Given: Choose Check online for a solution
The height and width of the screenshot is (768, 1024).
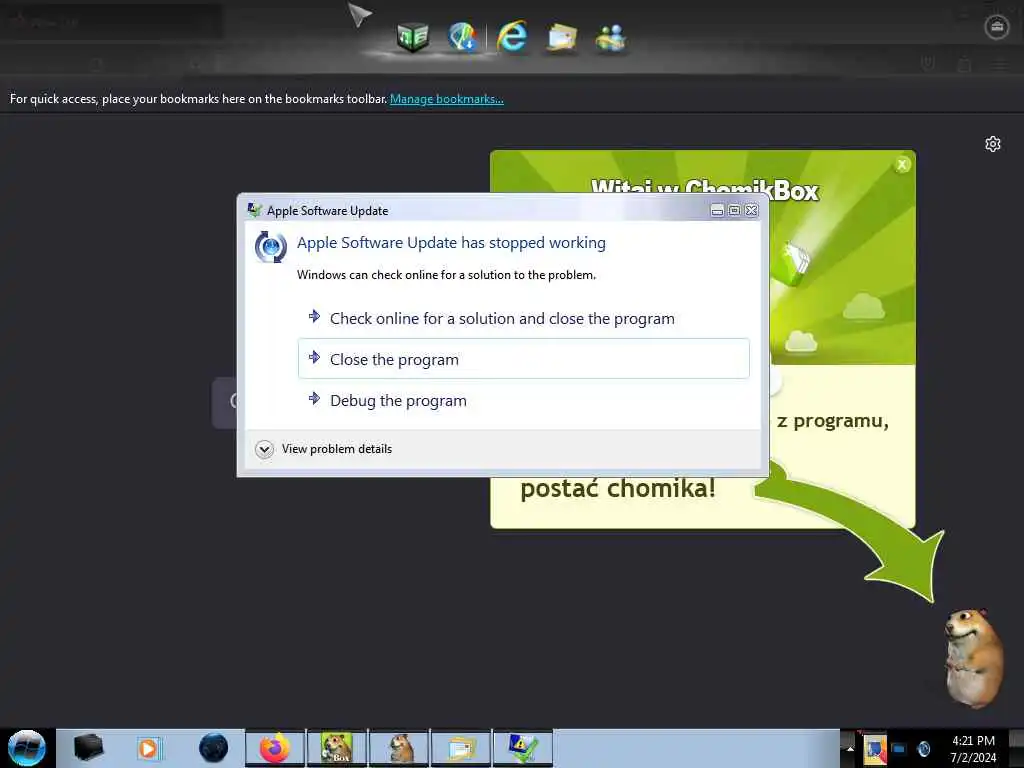Looking at the screenshot, I should tap(524, 319).
